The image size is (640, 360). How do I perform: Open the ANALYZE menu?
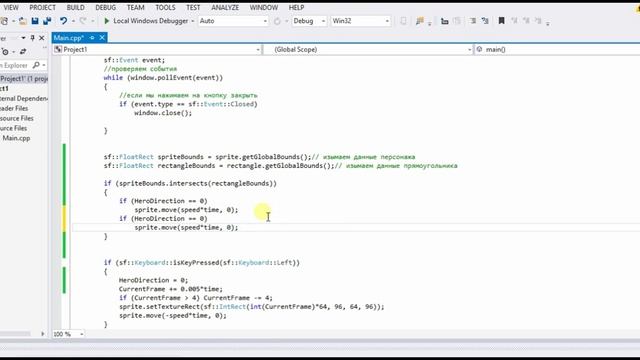(225, 7)
